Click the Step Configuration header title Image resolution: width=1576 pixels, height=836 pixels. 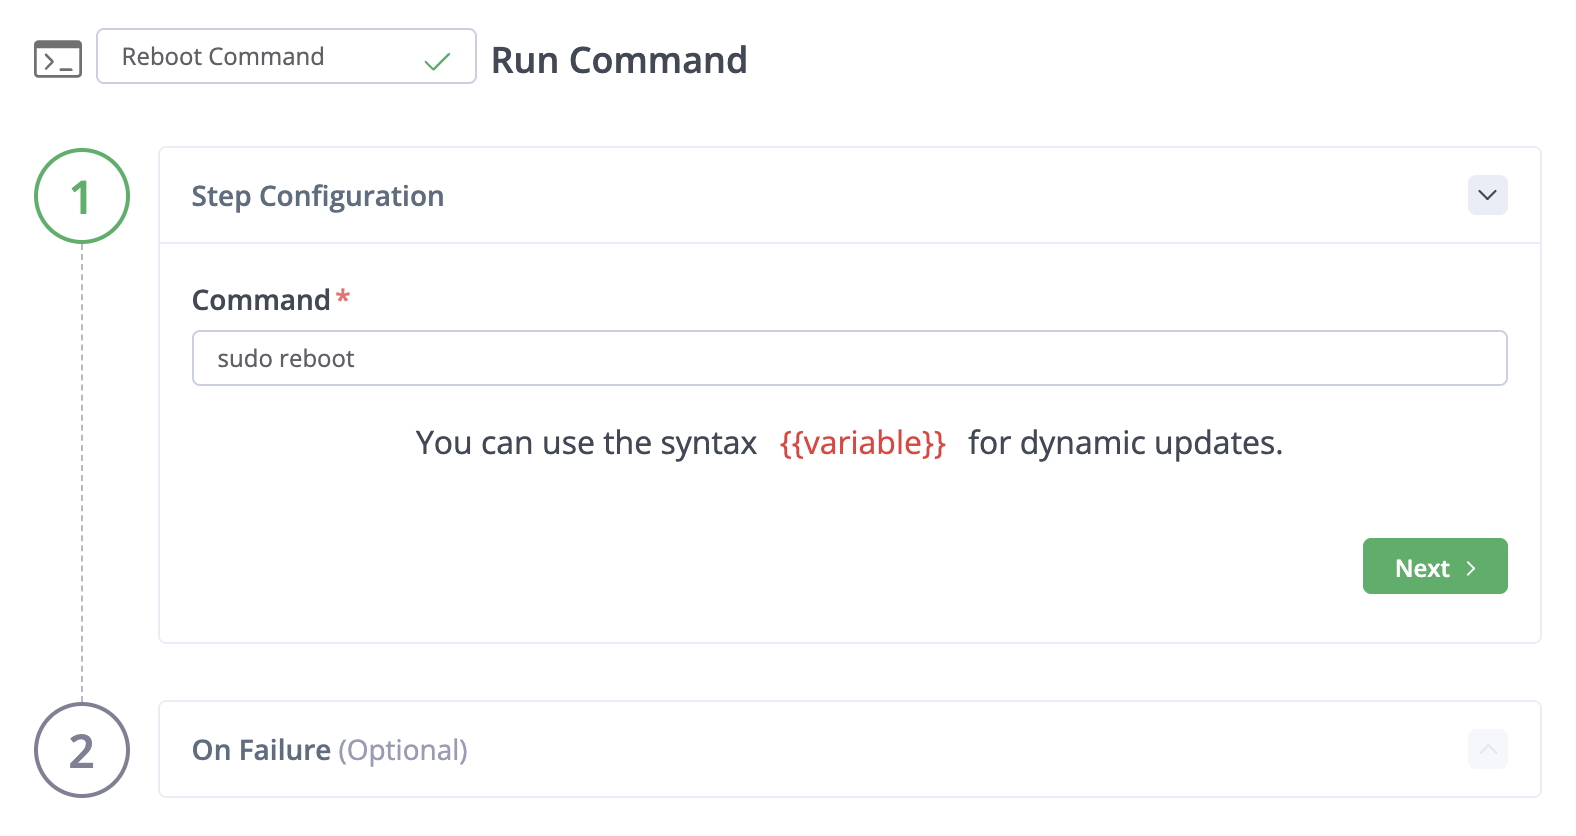pyautogui.click(x=317, y=196)
